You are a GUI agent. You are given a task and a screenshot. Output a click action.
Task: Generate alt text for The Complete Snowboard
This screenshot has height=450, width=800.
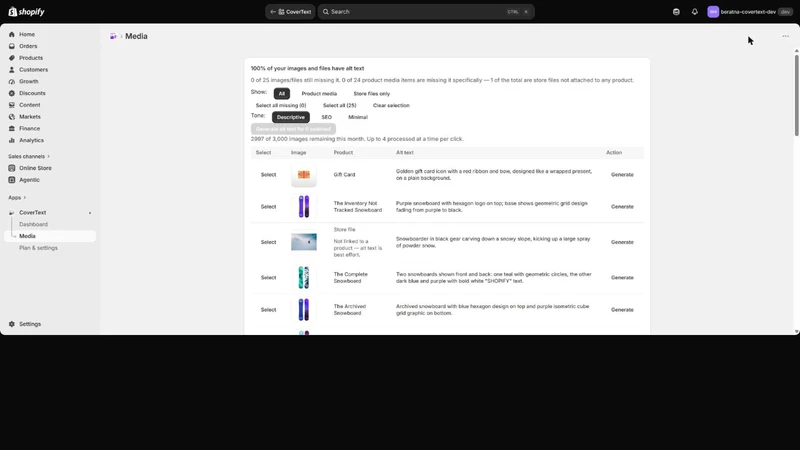622,278
